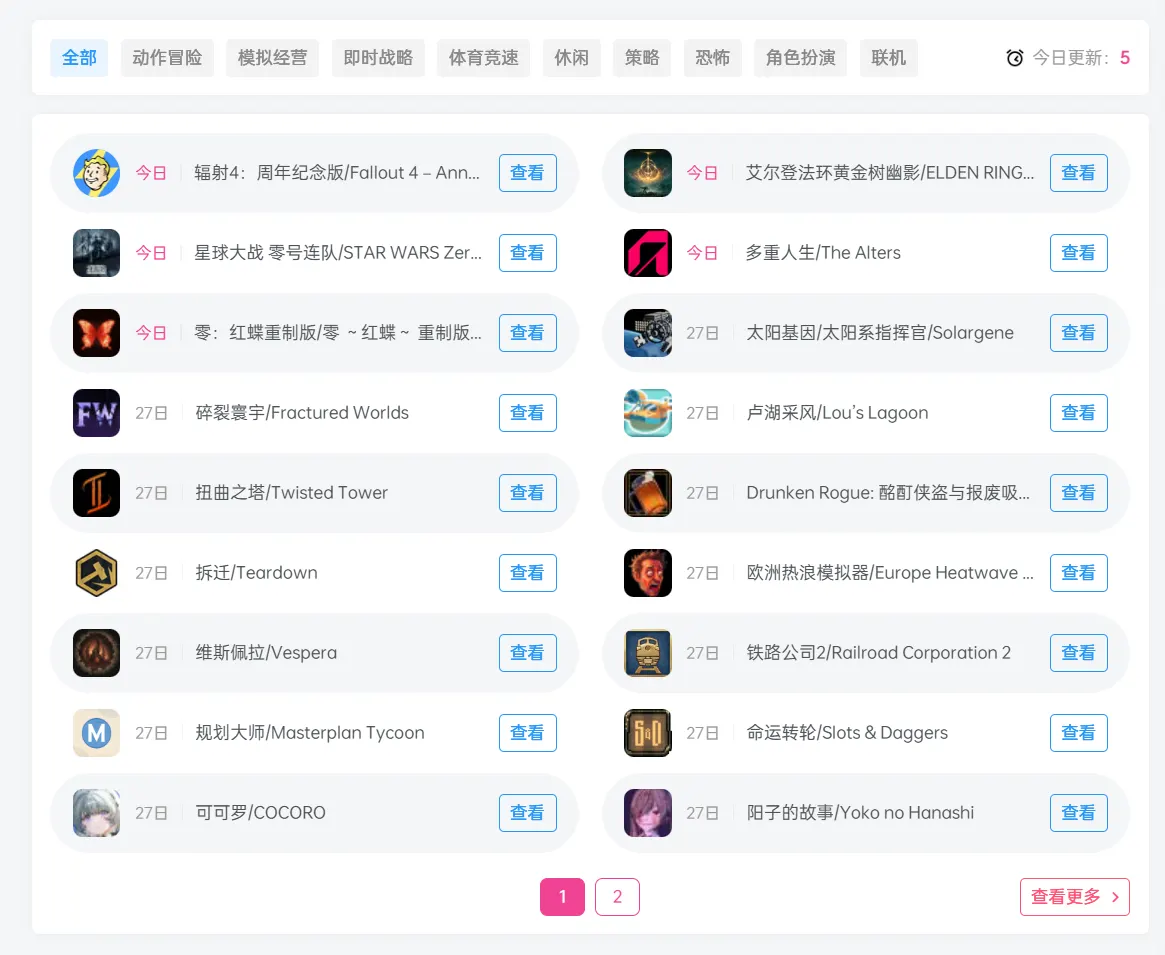This screenshot has width=1165, height=955.
Task: Click 查看 for Solargene
Action: (x=1079, y=333)
